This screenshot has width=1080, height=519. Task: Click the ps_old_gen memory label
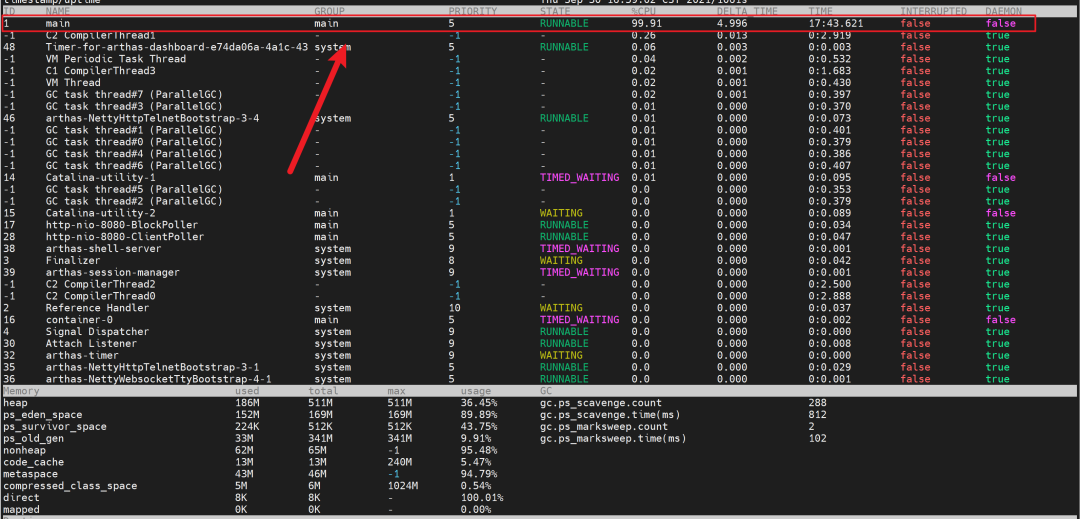coord(33,438)
